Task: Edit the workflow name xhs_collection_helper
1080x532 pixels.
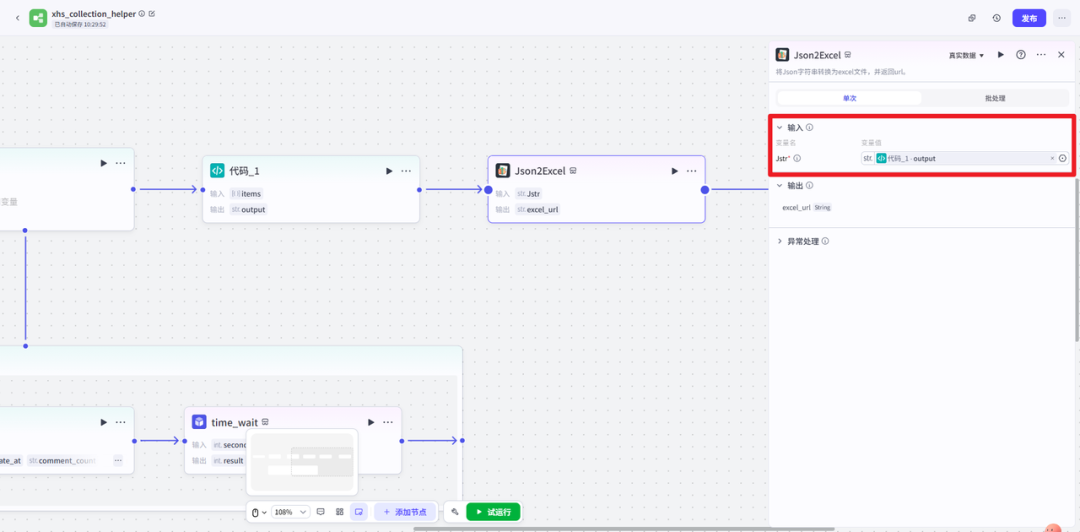Action: 152,14
